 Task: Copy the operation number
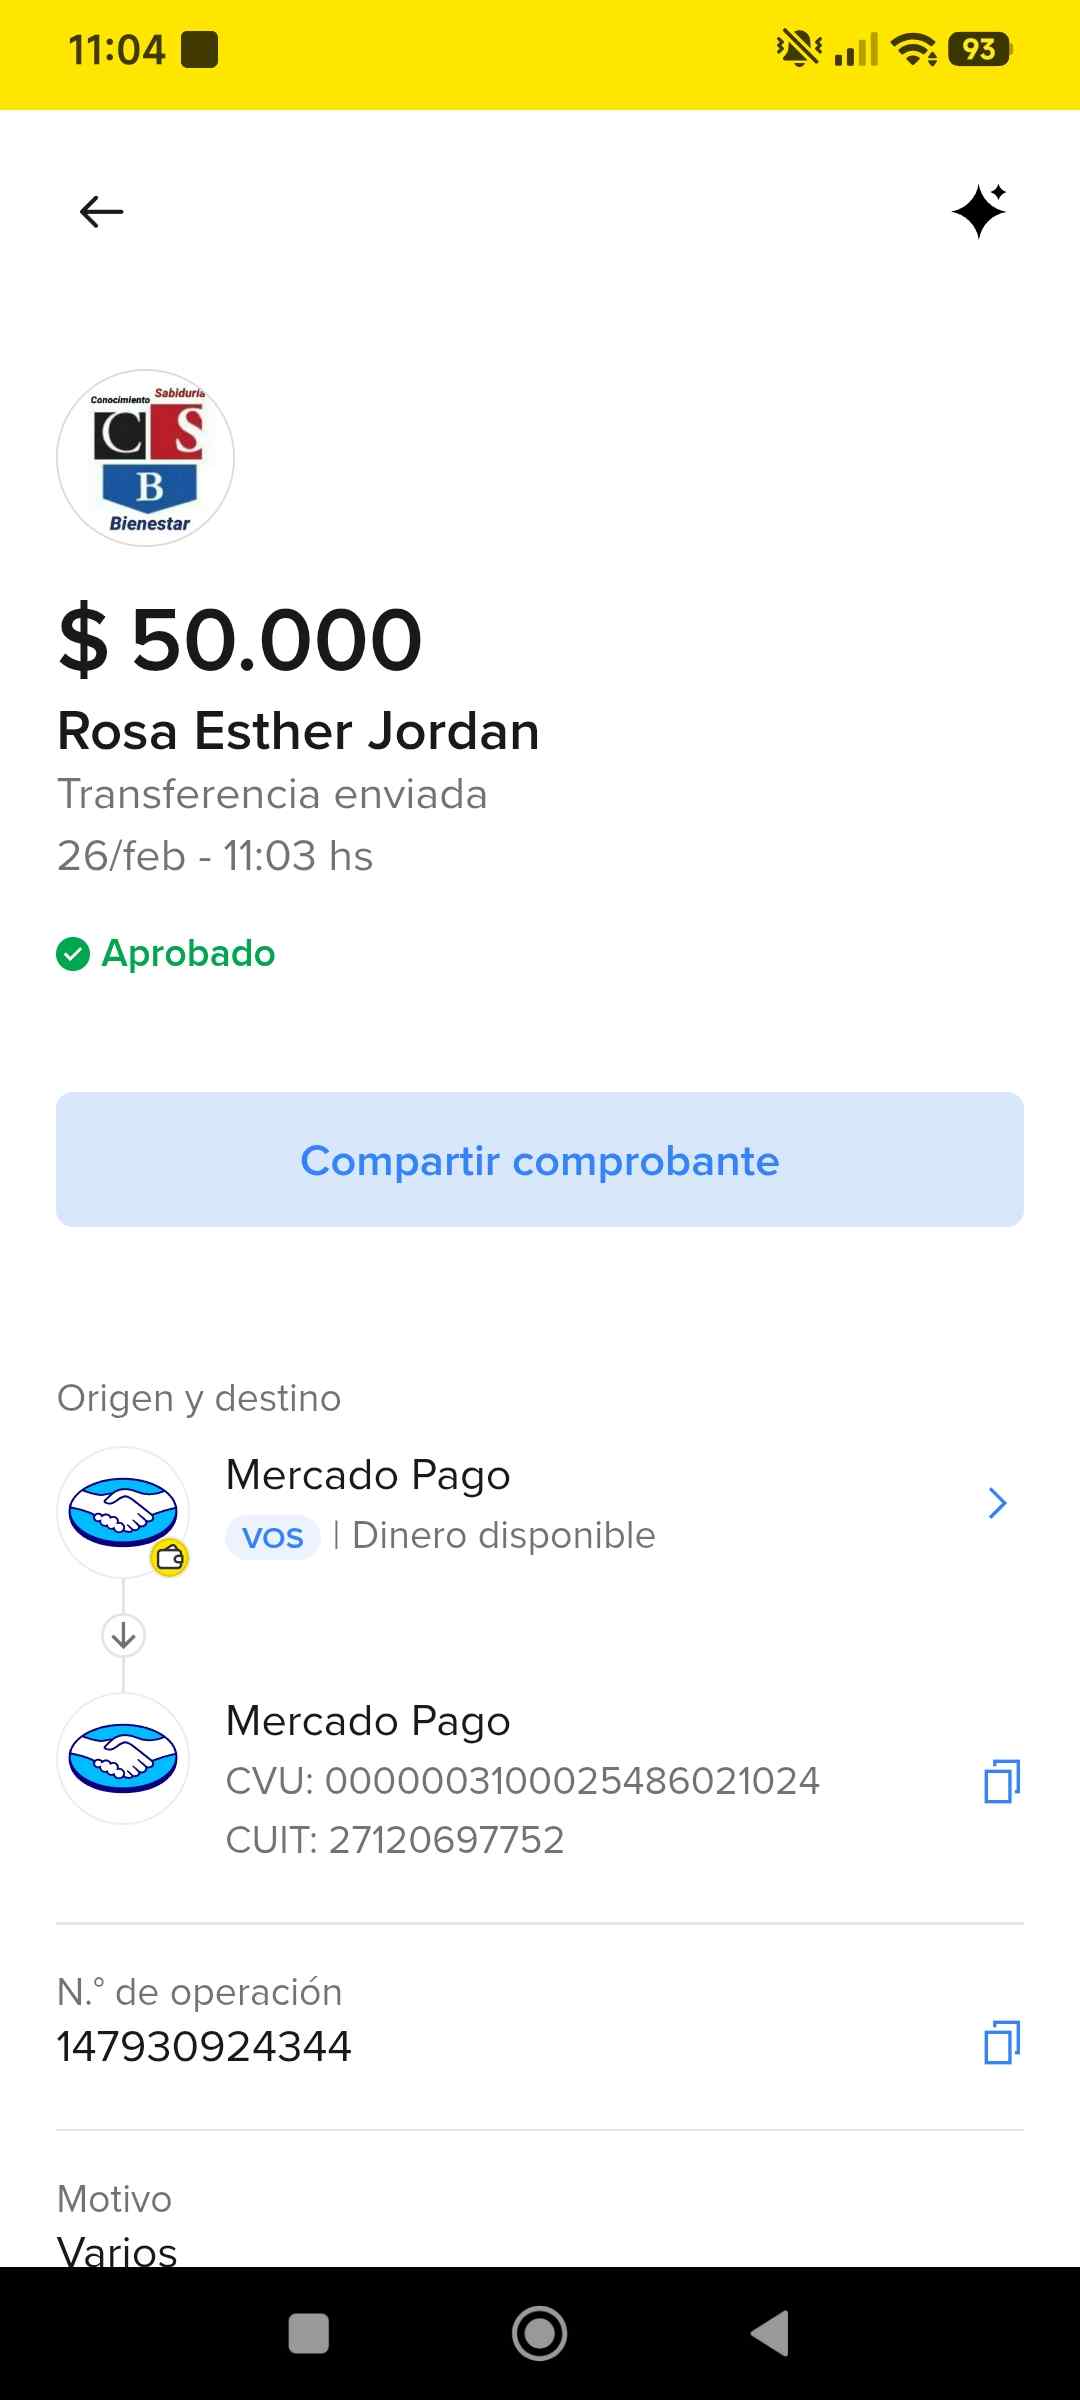click(x=1001, y=2043)
